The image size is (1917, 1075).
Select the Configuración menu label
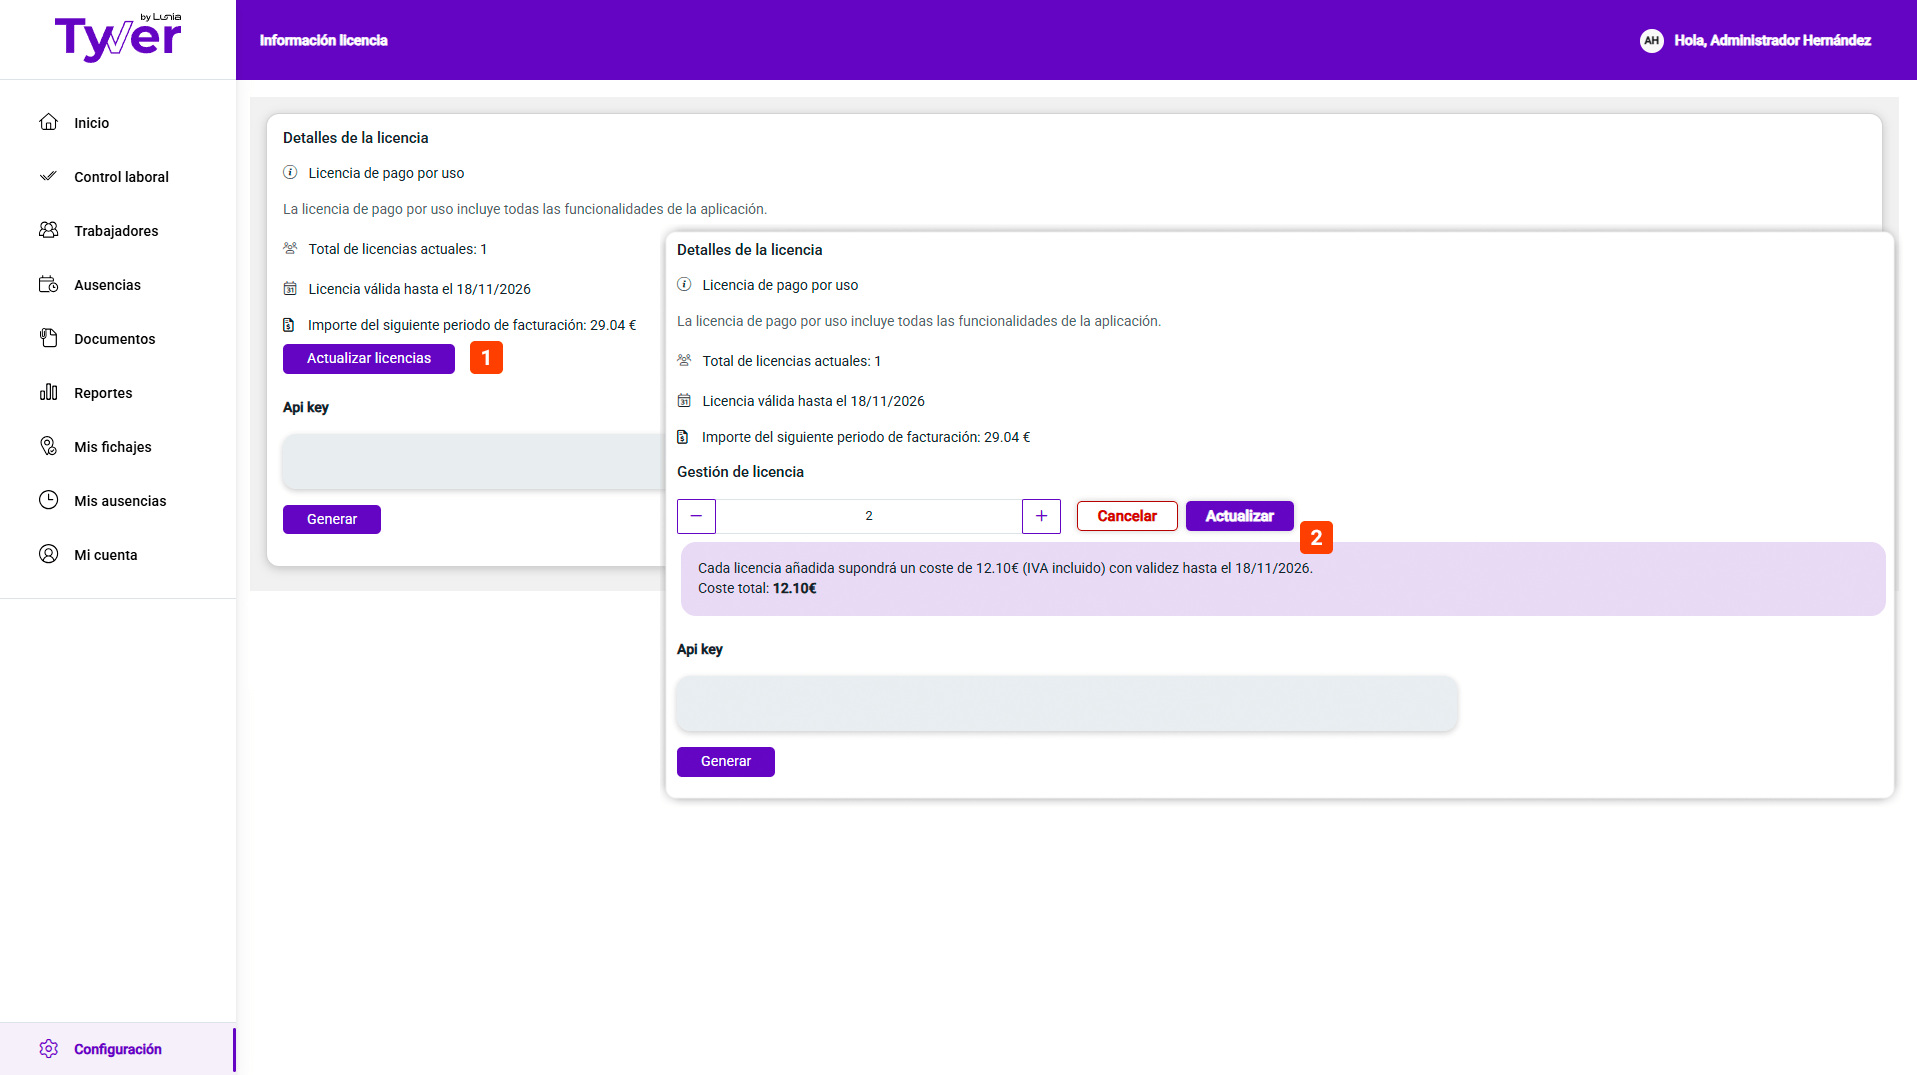click(117, 1049)
